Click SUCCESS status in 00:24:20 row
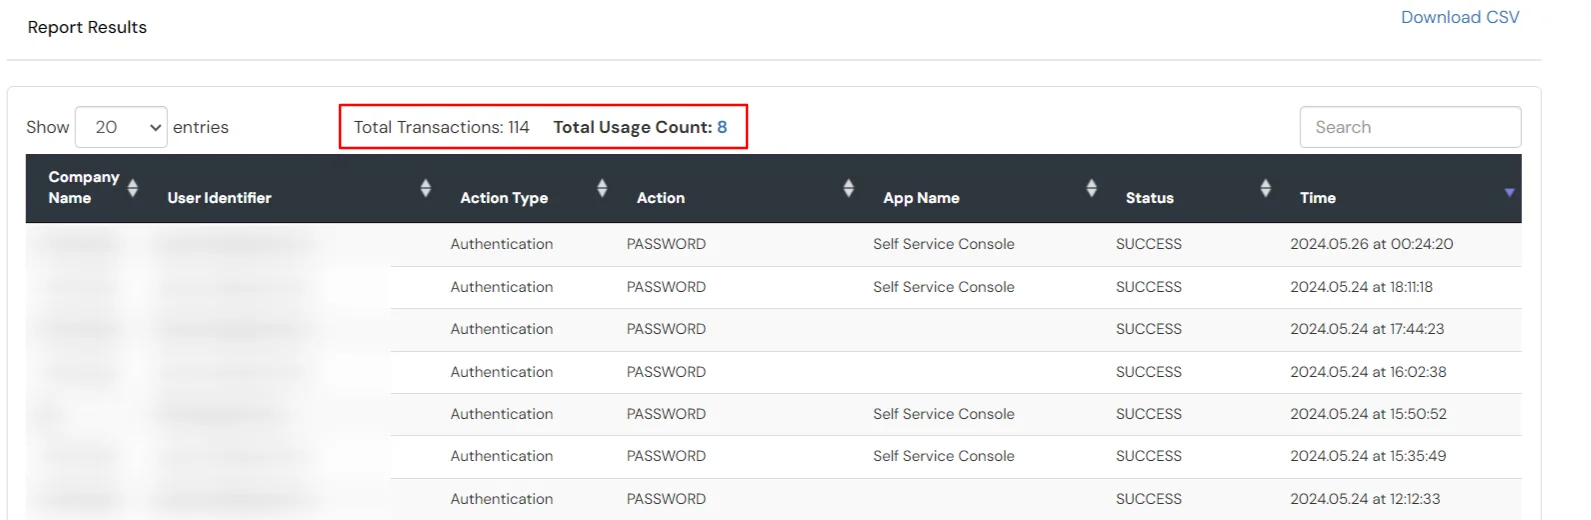This screenshot has height=520, width=1591. [1148, 244]
